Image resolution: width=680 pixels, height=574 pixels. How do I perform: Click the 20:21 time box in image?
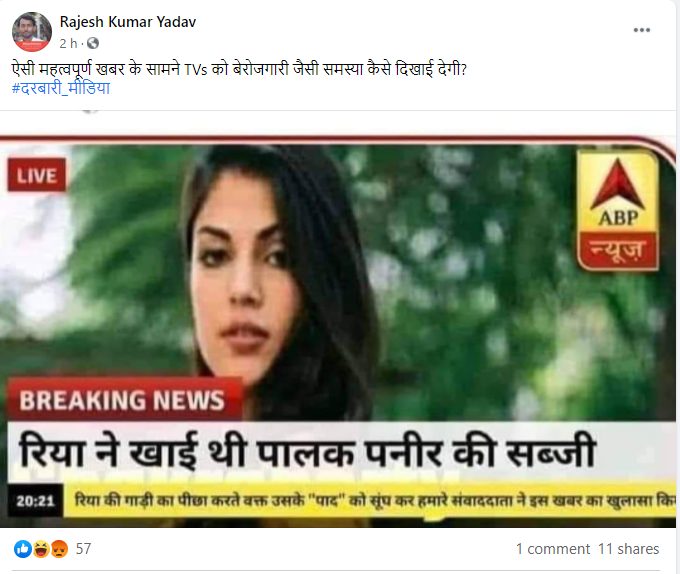36,501
